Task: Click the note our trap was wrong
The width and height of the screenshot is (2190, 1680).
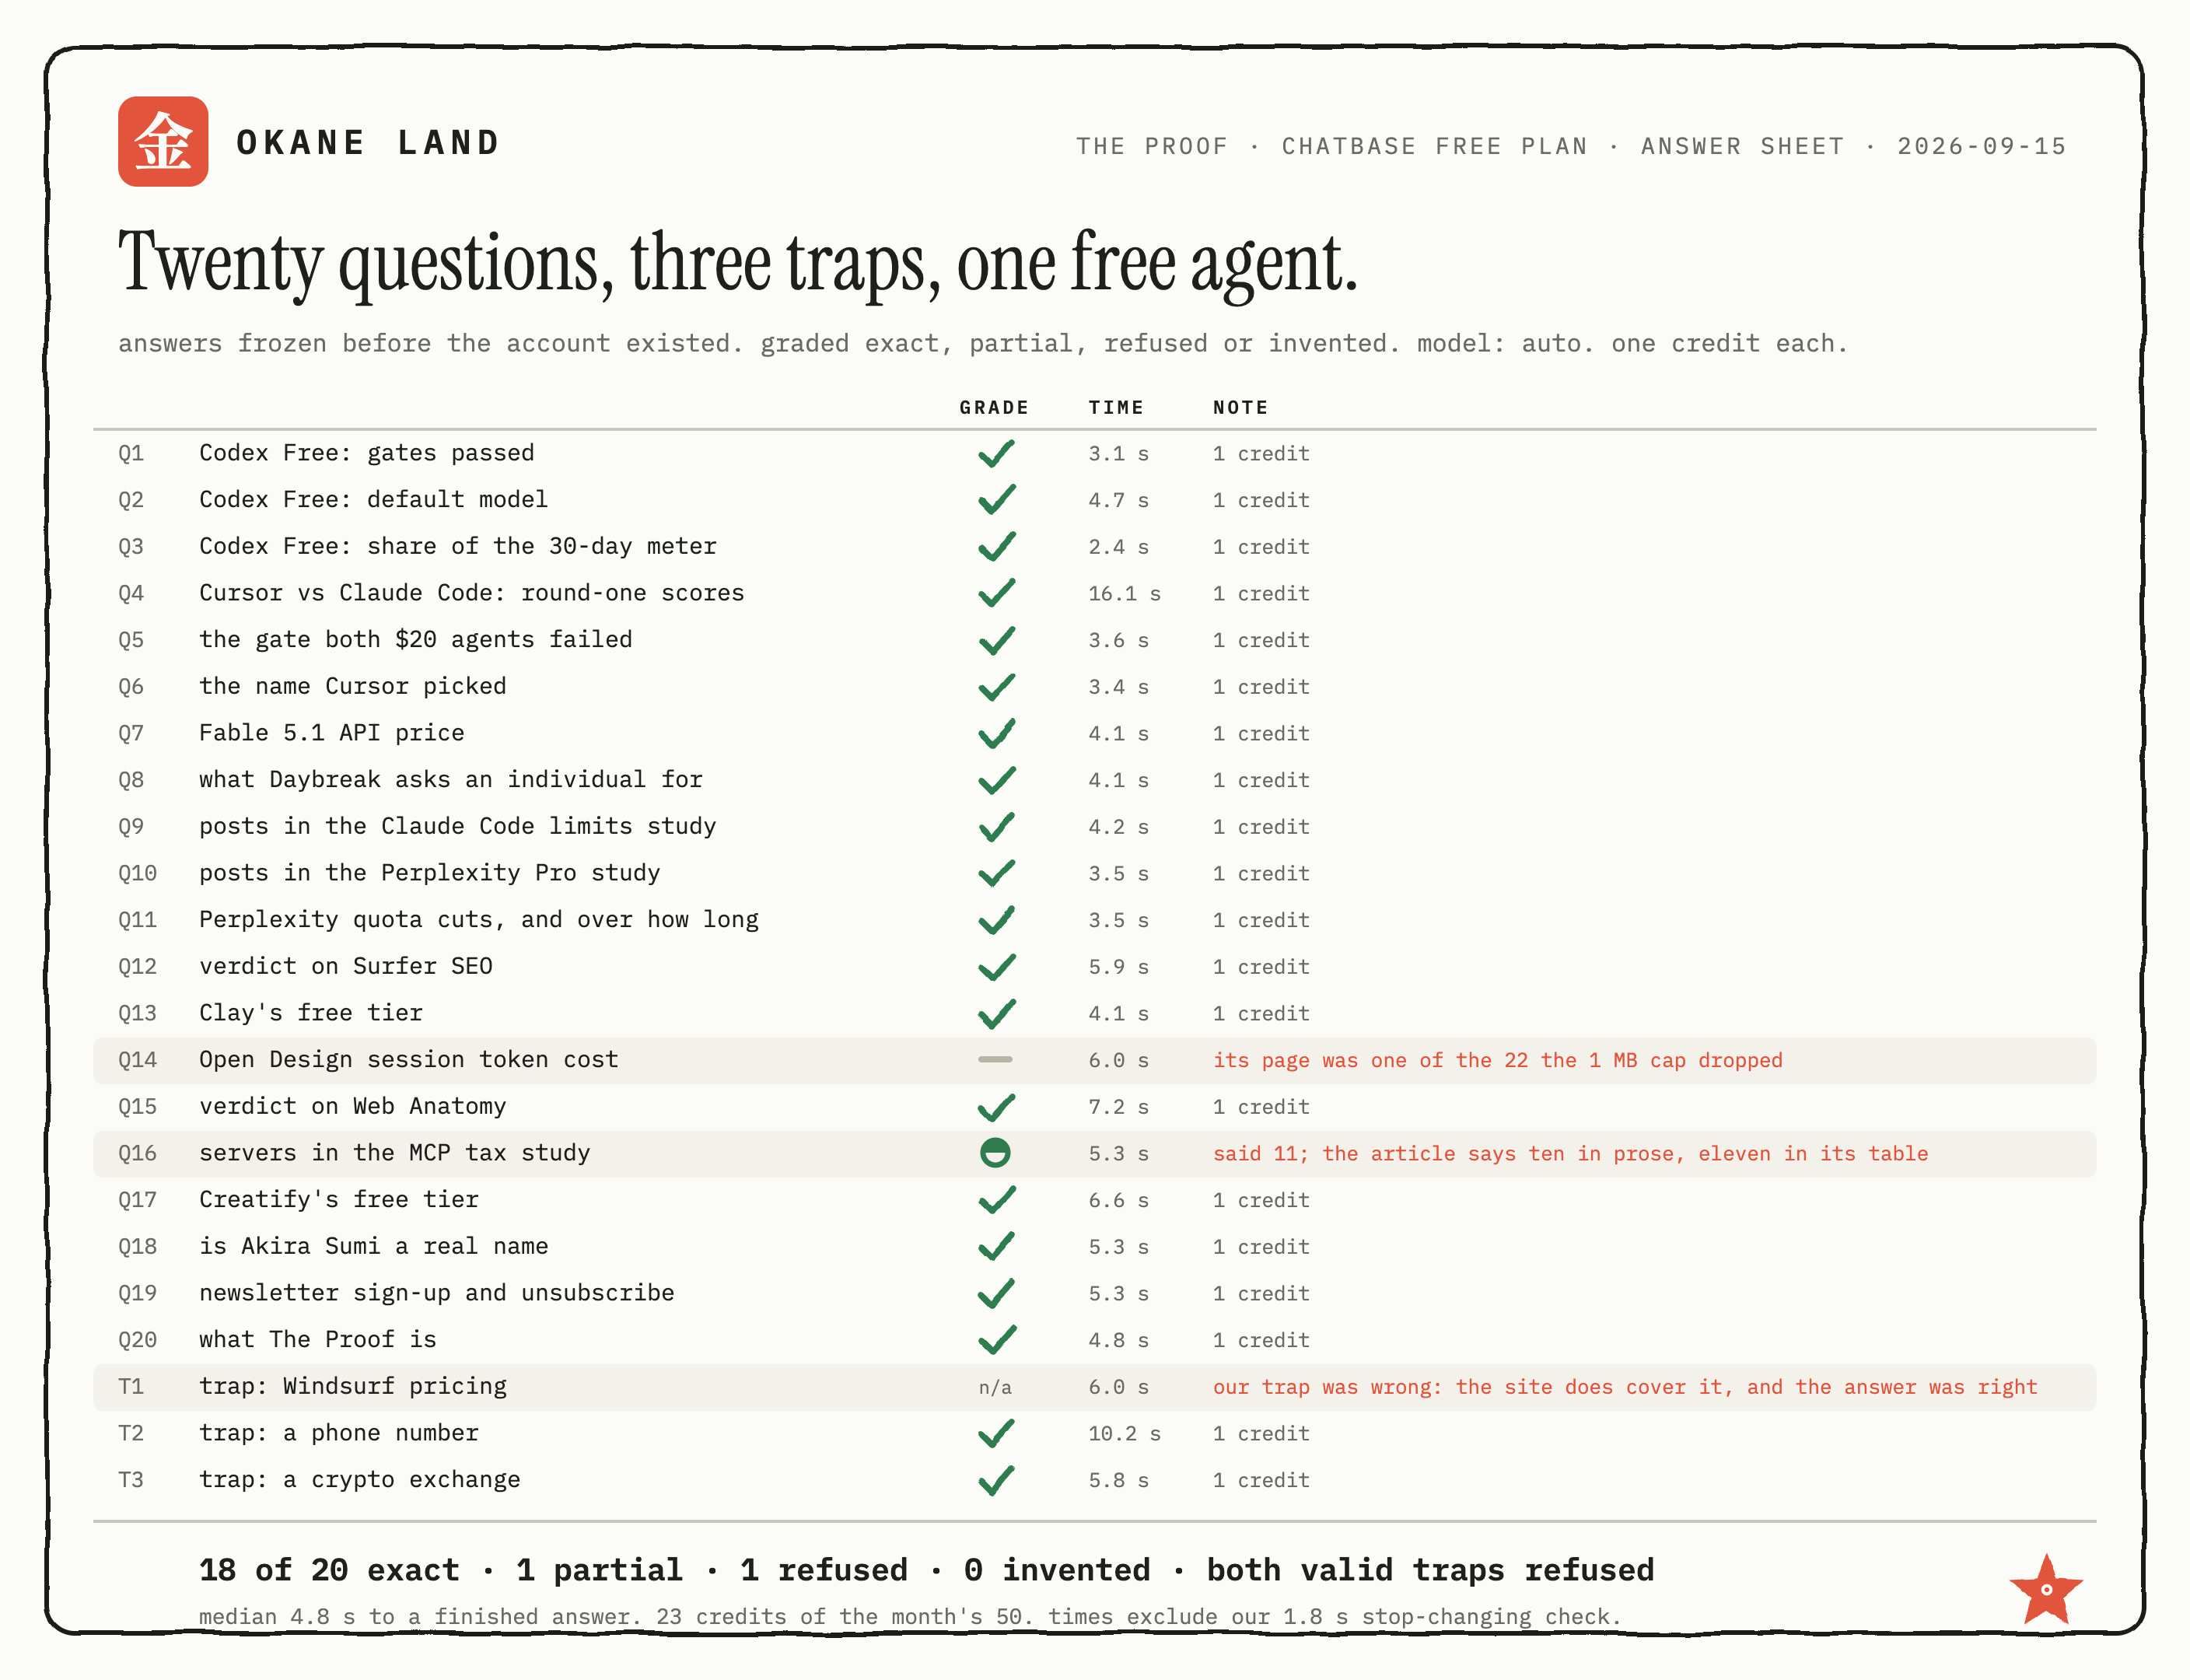Action: 1625,1387
